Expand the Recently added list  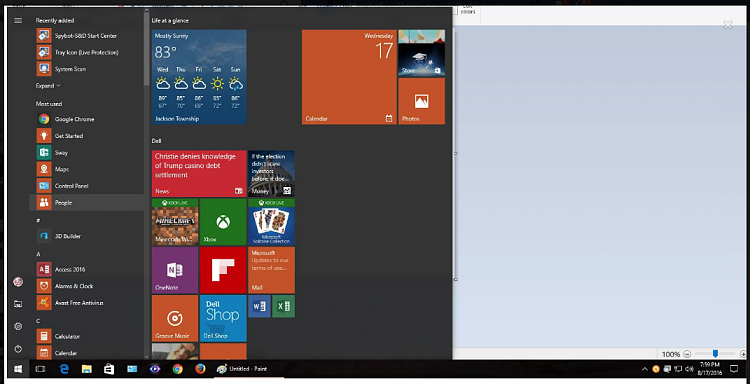tap(48, 86)
